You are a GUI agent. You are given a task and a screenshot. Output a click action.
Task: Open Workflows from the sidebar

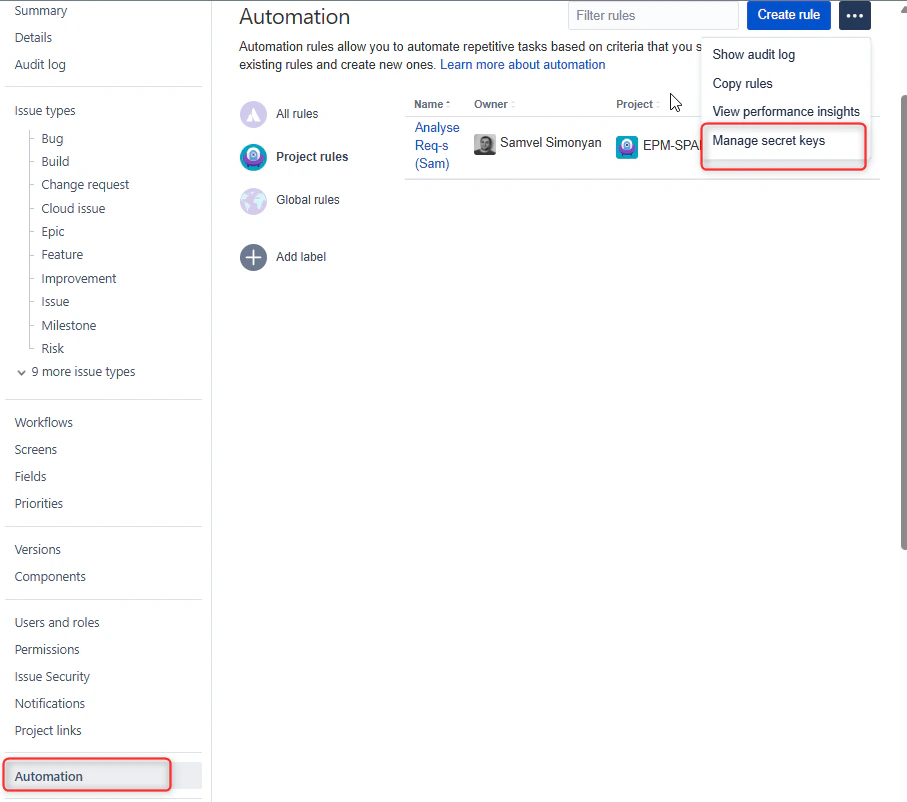pos(43,422)
